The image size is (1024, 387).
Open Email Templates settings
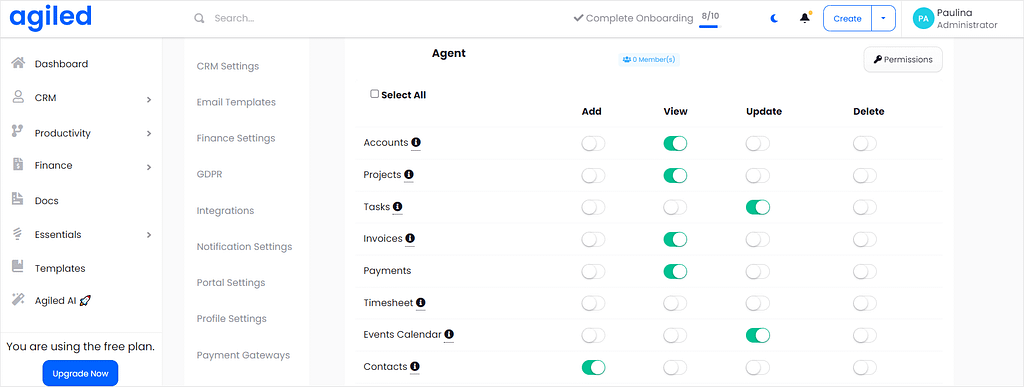pyautogui.click(x=236, y=102)
